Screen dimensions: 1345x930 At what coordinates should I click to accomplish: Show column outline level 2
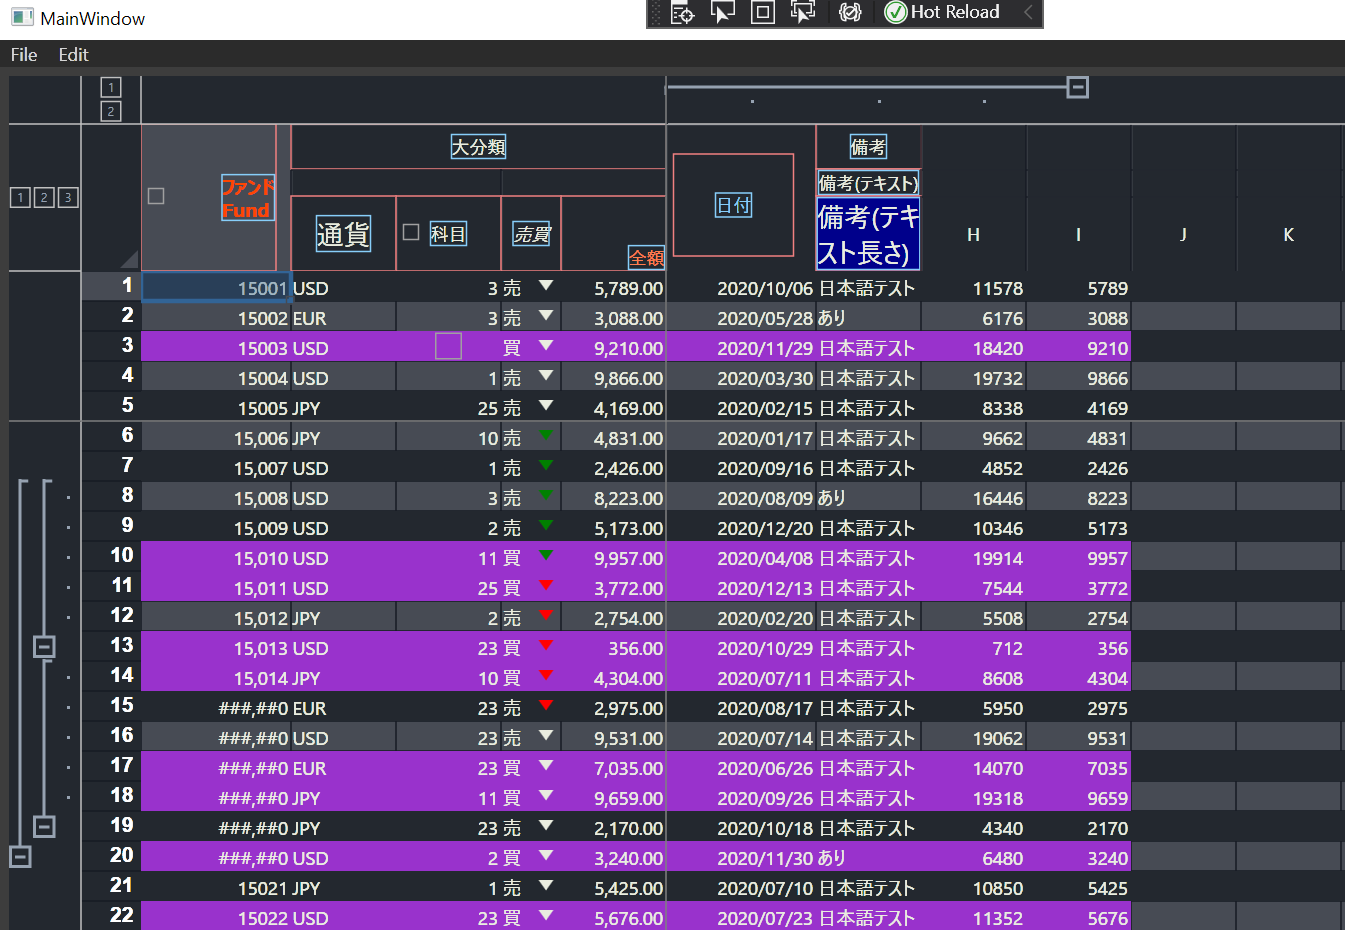coord(111,111)
